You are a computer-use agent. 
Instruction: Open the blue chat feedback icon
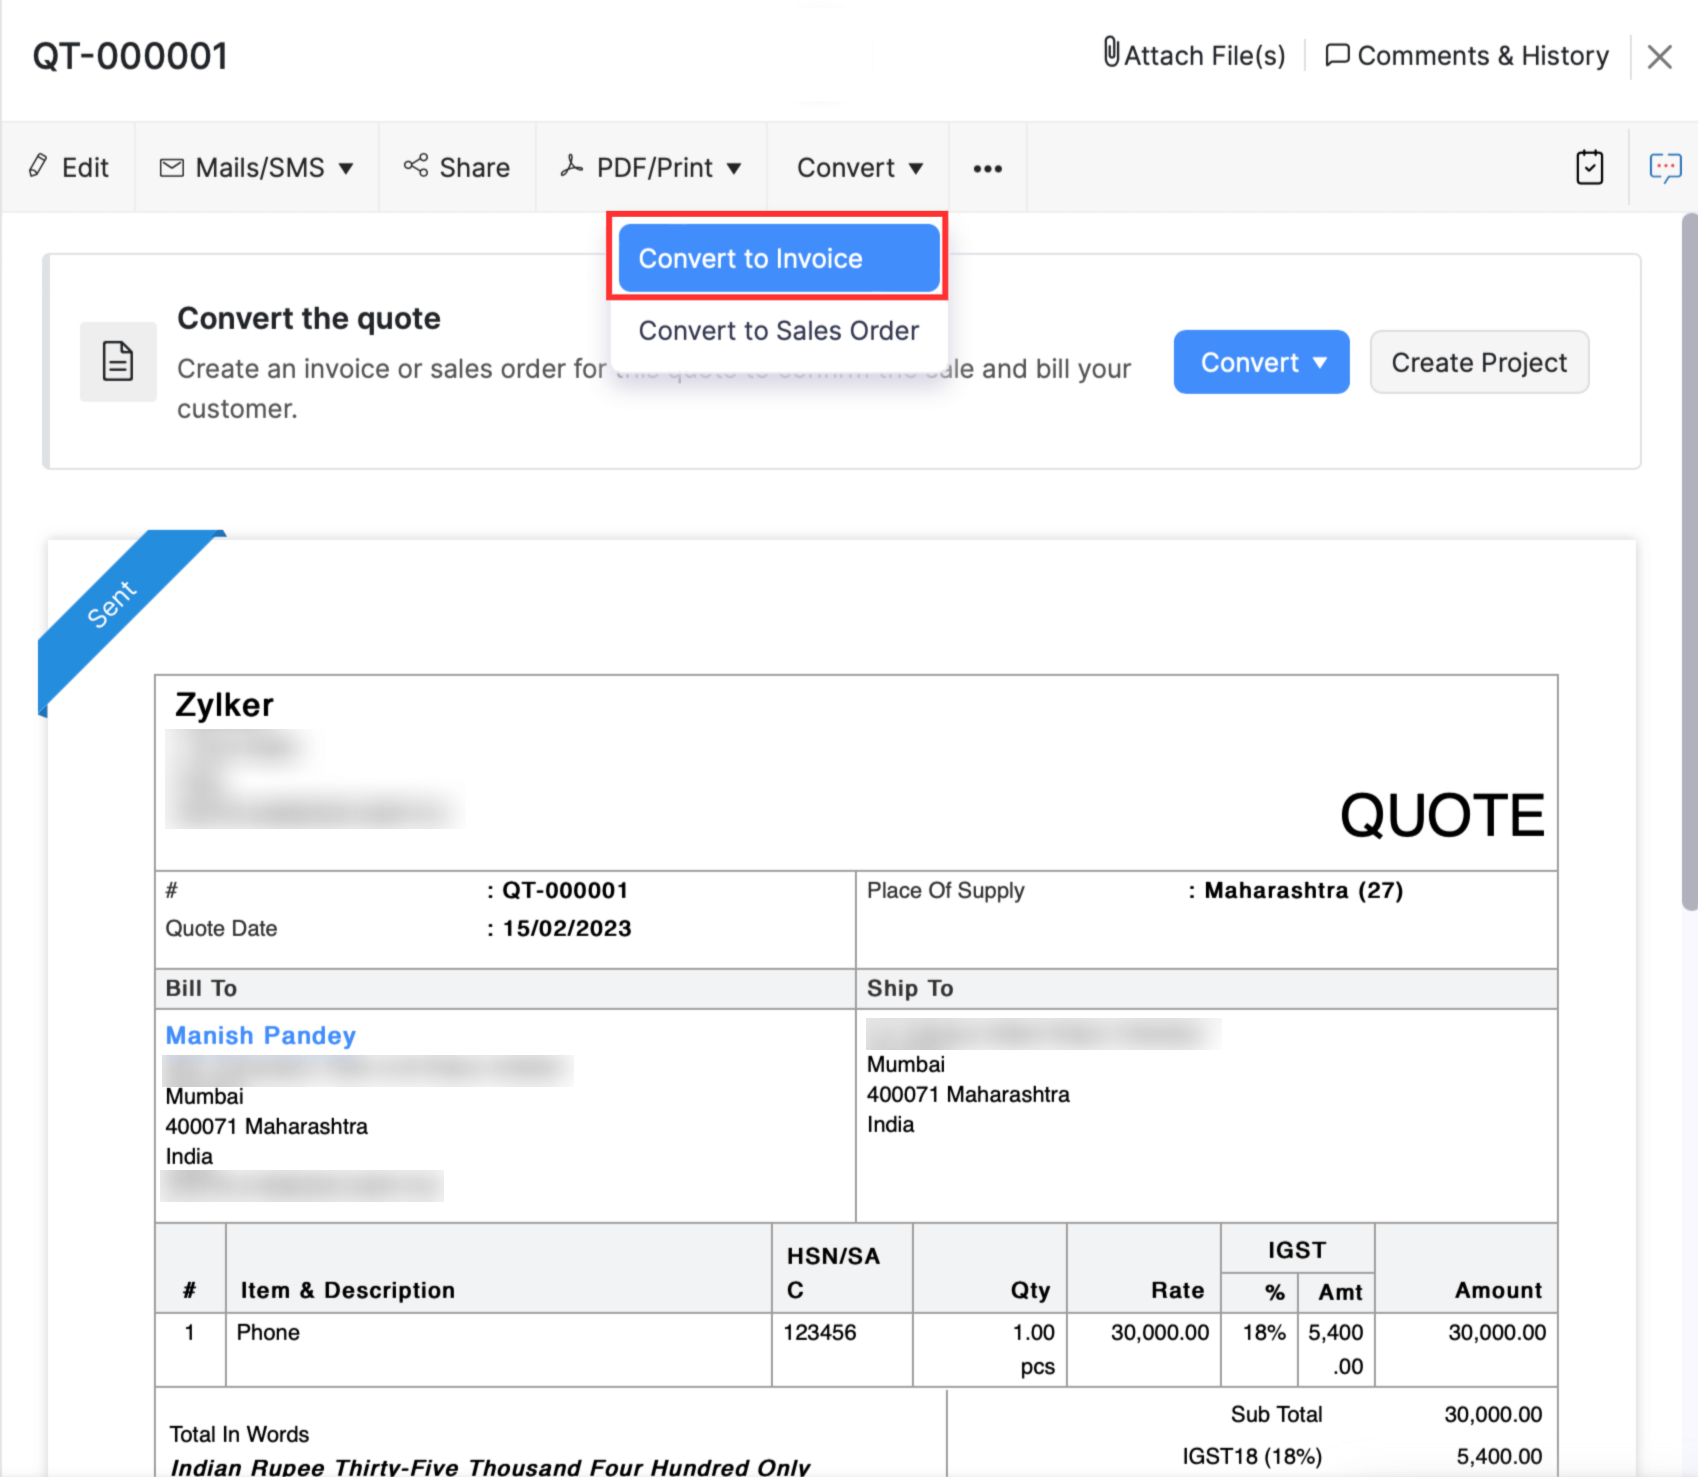tap(1666, 167)
